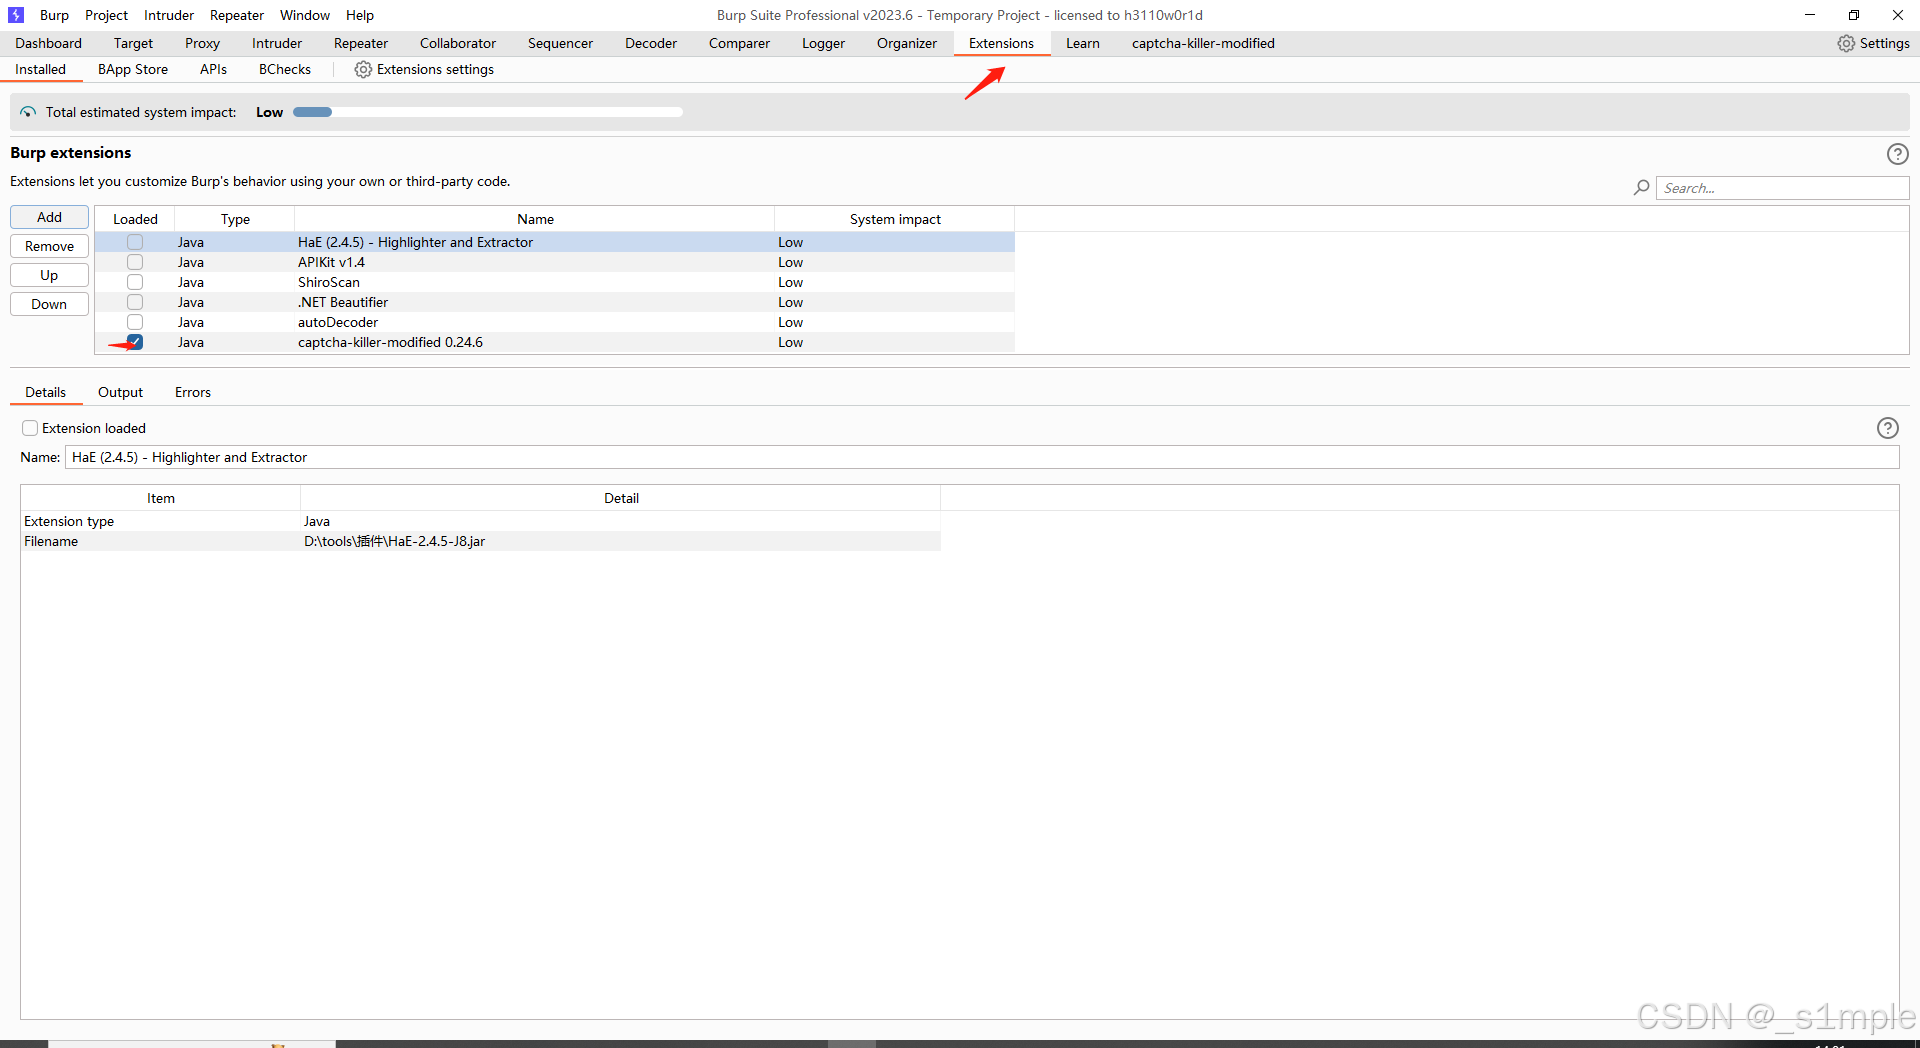Open the Intruder menu in the menu bar
Image resolution: width=1920 pixels, height=1048 pixels.
[x=169, y=15]
